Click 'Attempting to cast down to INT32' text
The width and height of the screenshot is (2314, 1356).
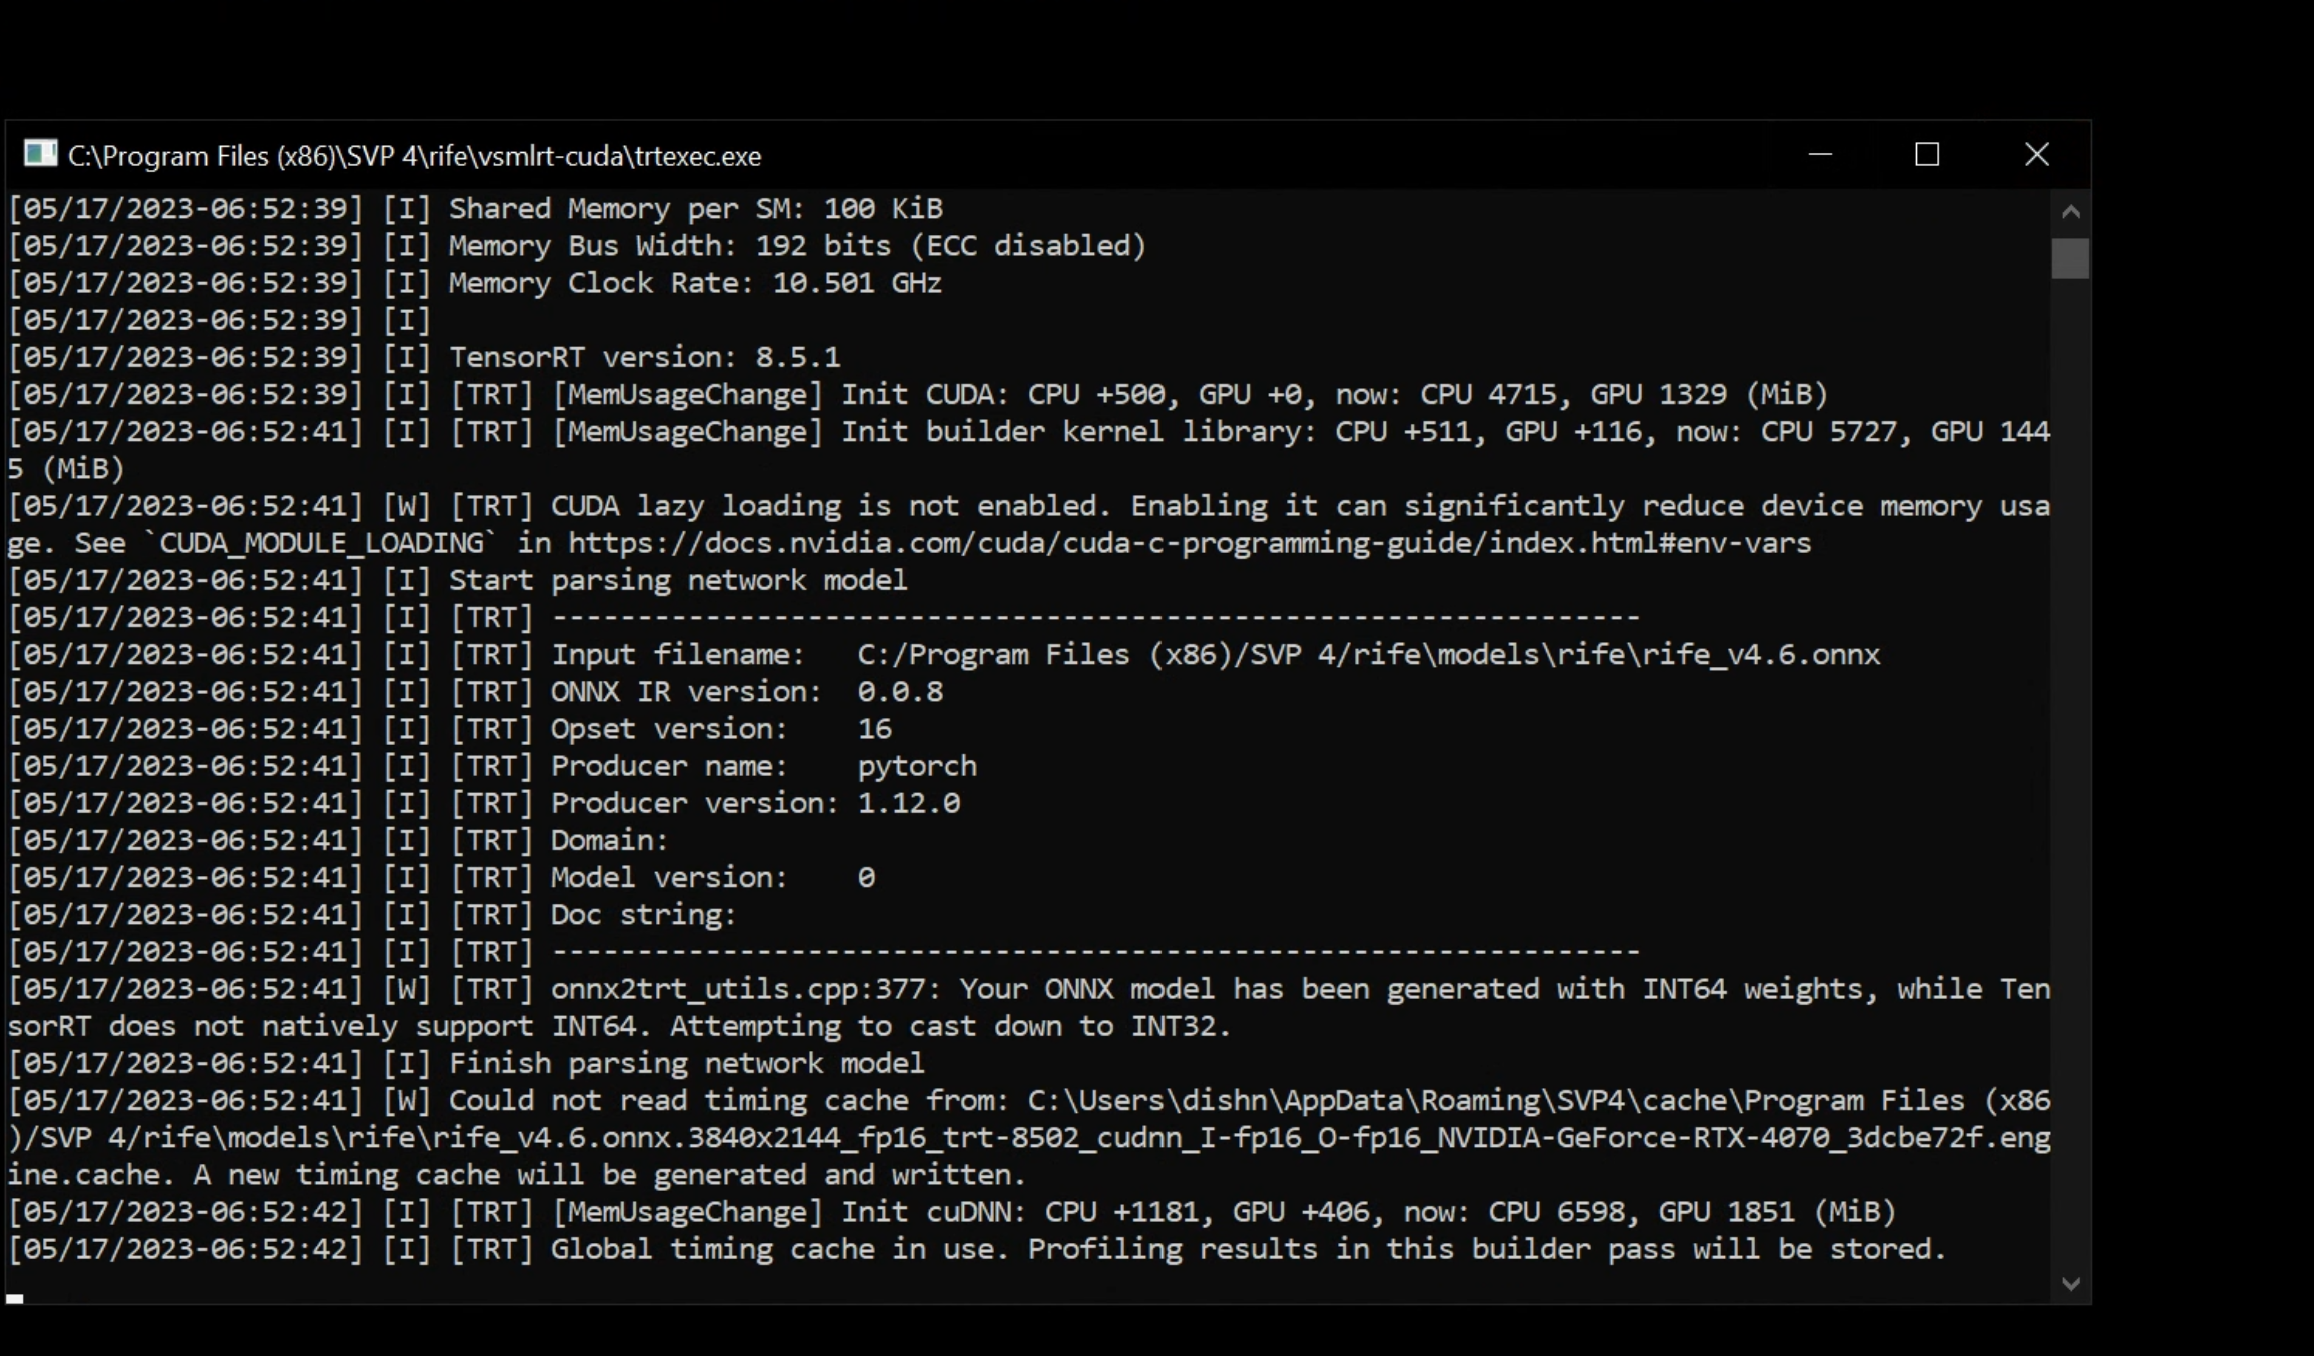(950, 1026)
